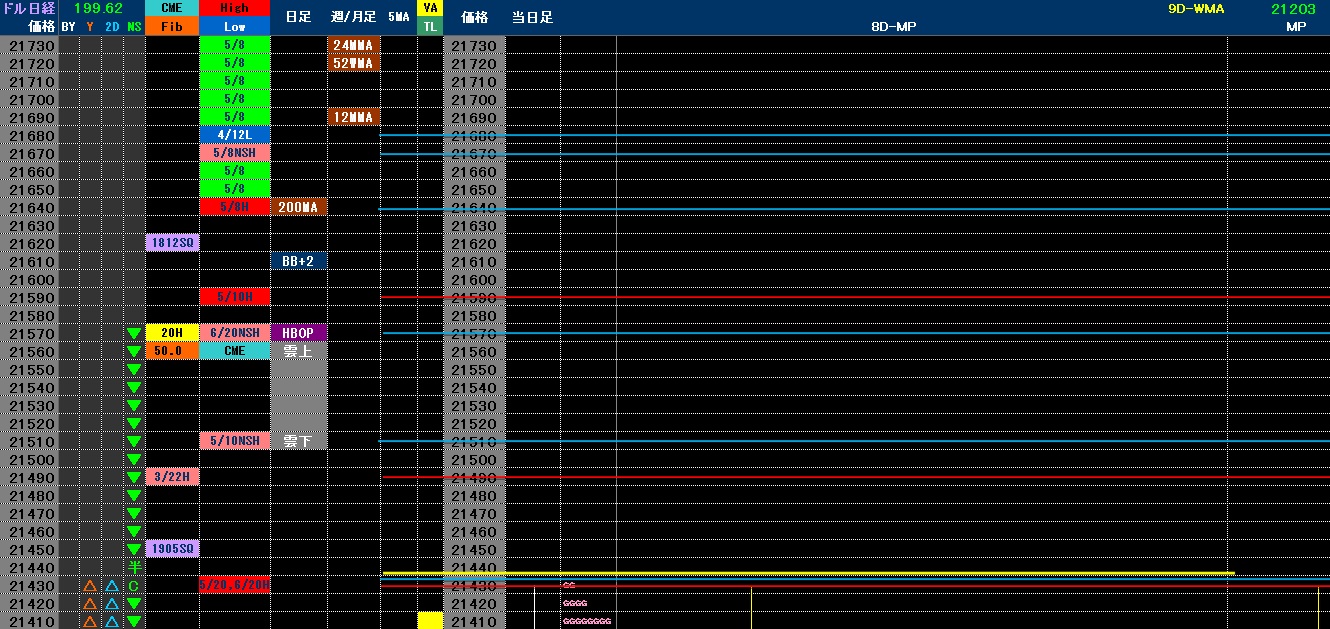Select the brown 200MA cell
This screenshot has width=1330, height=629.
tap(298, 207)
